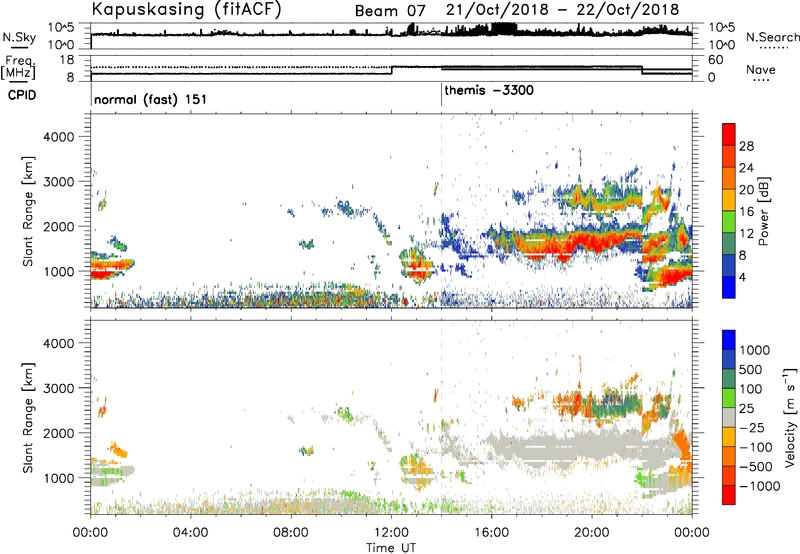This screenshot has width=800, height=554.
Task: Pick the light green segment of power colorbar
Action: pyautogui.click(x=729, y=222)
